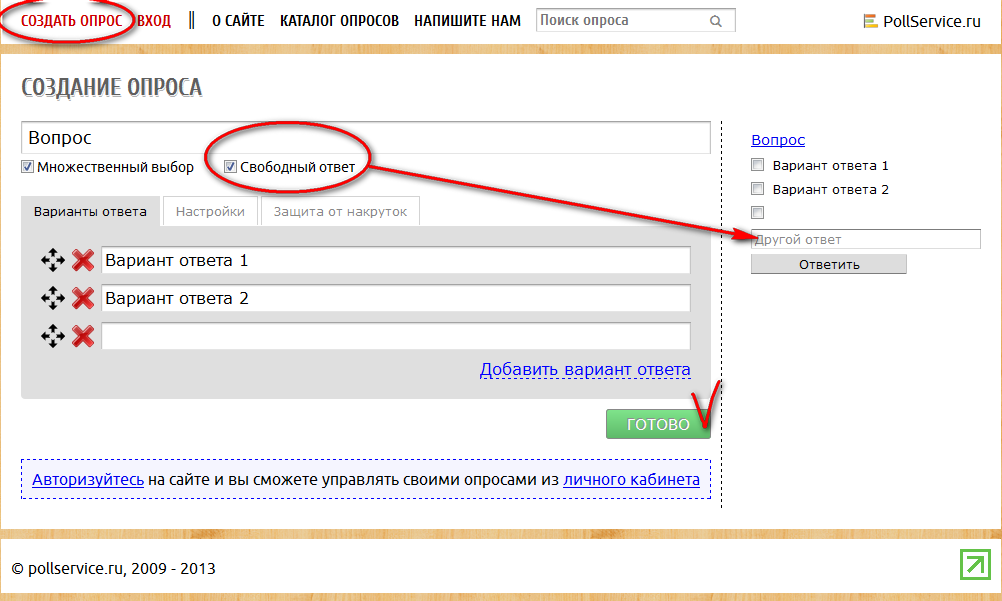The width and height of the screenshot is (1002, 601).
Task: Click the green Готово button
Action: [x=658, y=424]
